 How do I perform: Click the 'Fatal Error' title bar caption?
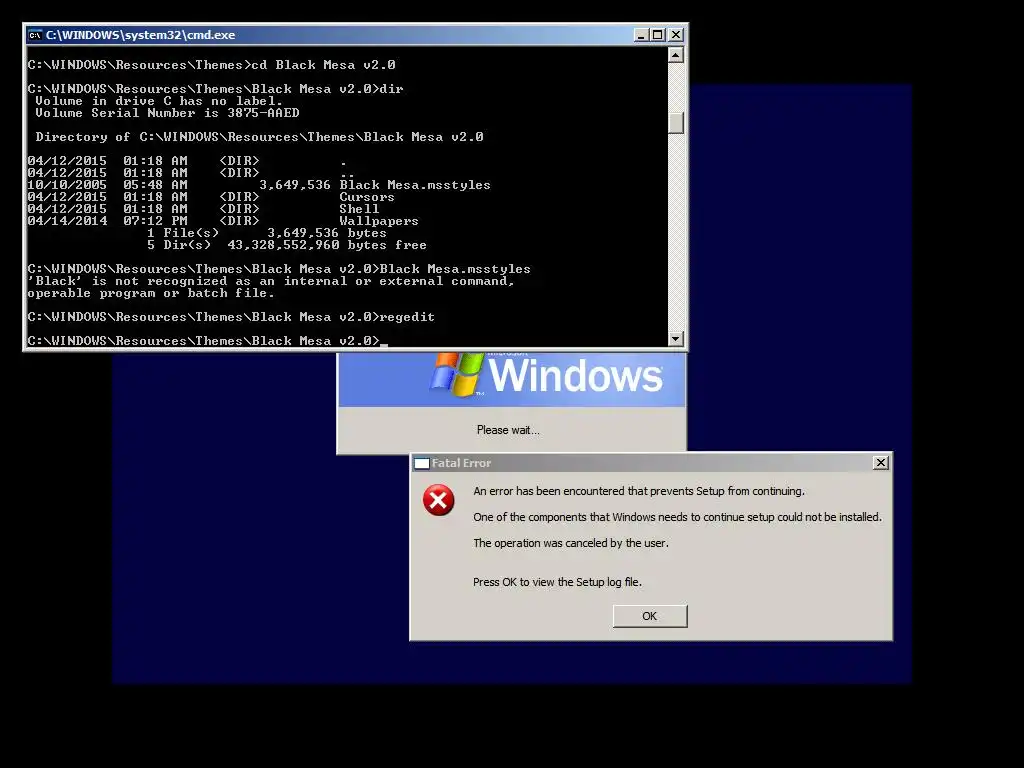tap(461, 463)
